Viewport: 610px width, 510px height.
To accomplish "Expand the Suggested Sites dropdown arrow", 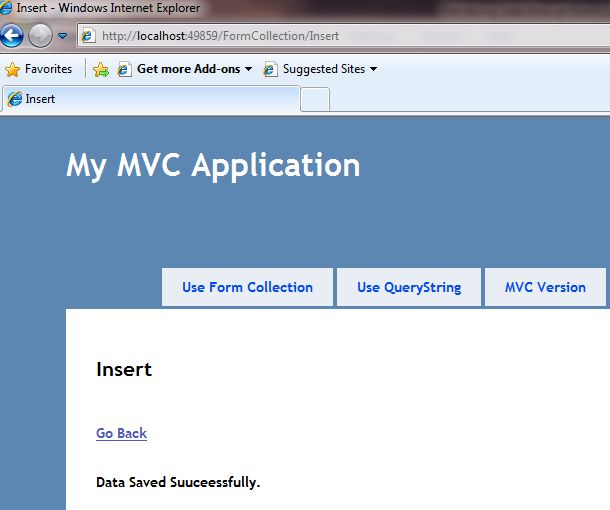I will tap(373, 69).
